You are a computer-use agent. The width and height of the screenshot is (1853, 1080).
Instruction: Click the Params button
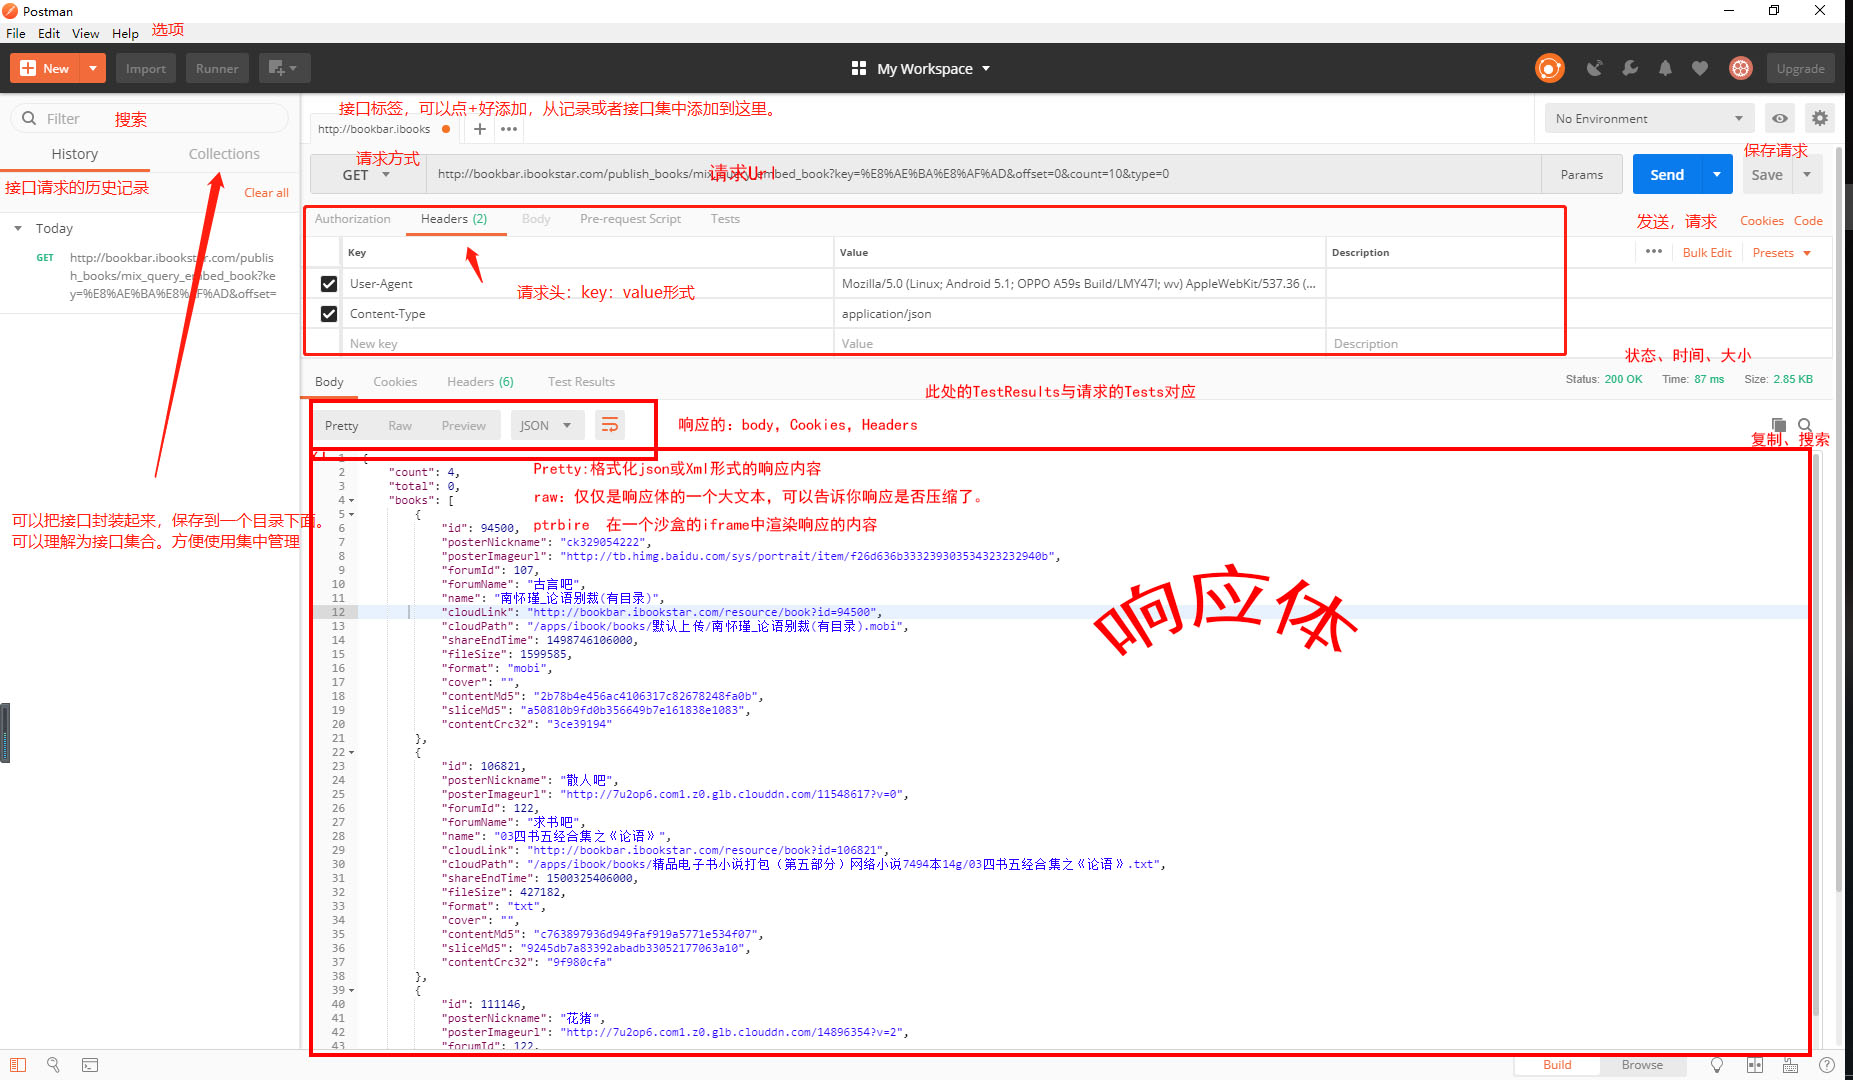[1581, 174]
